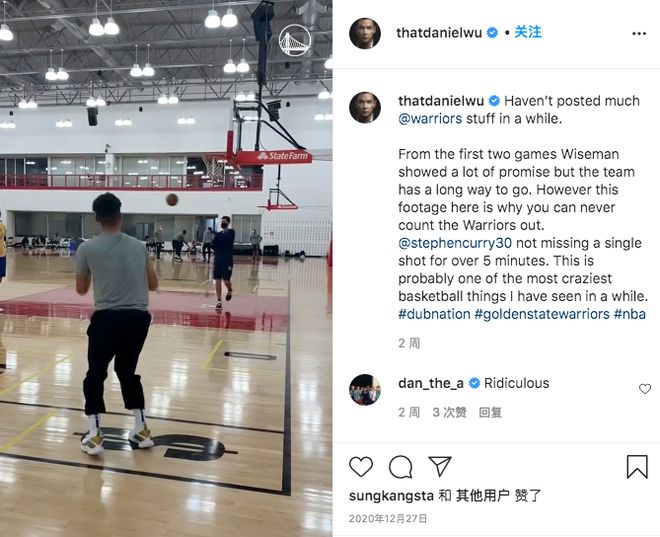Open thatdanielwu's avatar in the post header

(365, 33)
